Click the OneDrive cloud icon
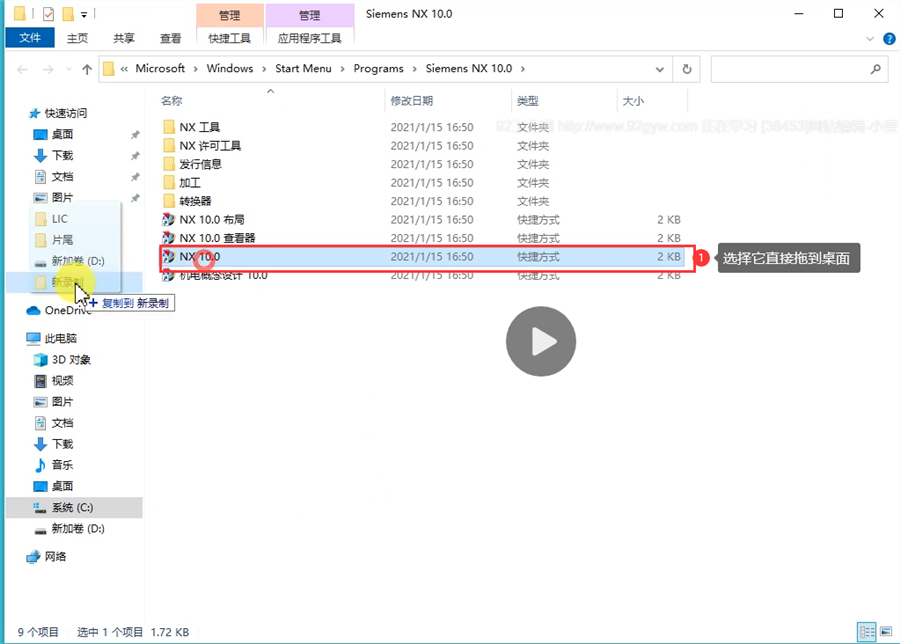Viewport: 900px width, 644px height. coord(33,311)
